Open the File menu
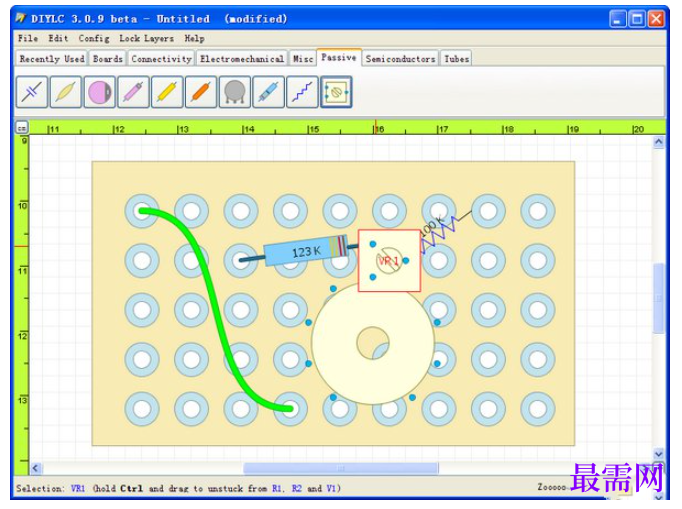The height and width of the screenshot is (509, 682). [28, 38]
